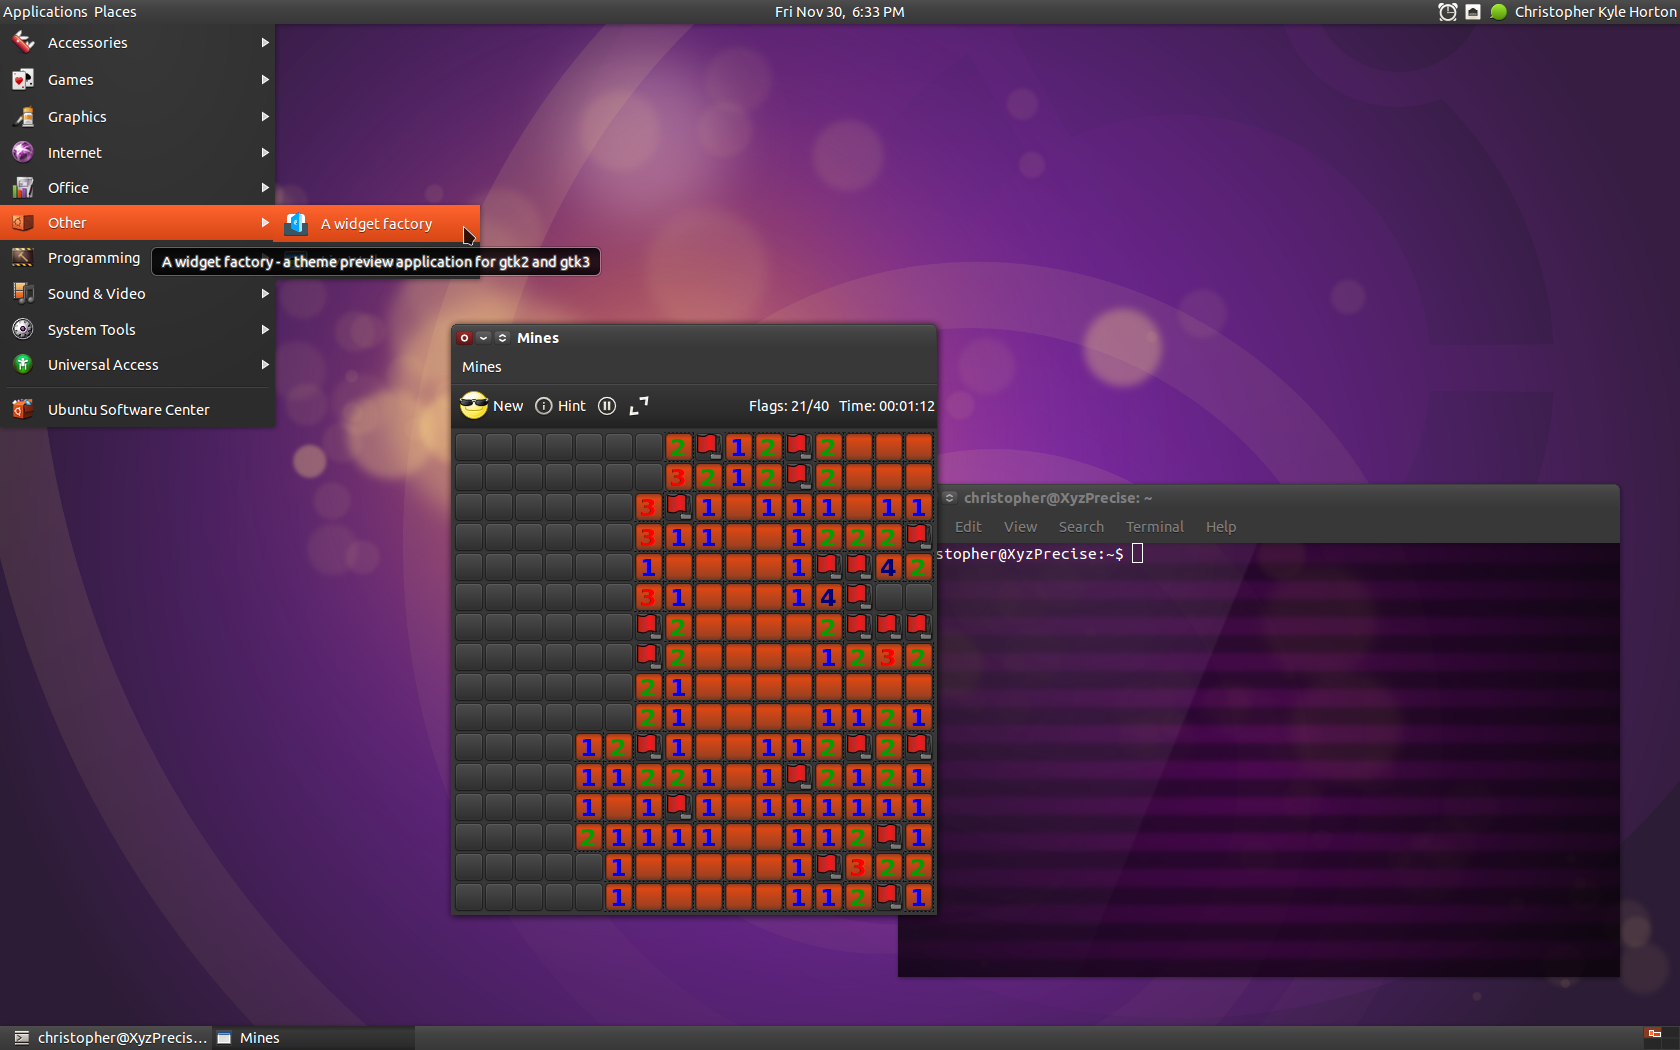
Task: Click Christopher Kyle Horton user menu
Action: [x=1595, y=12]
